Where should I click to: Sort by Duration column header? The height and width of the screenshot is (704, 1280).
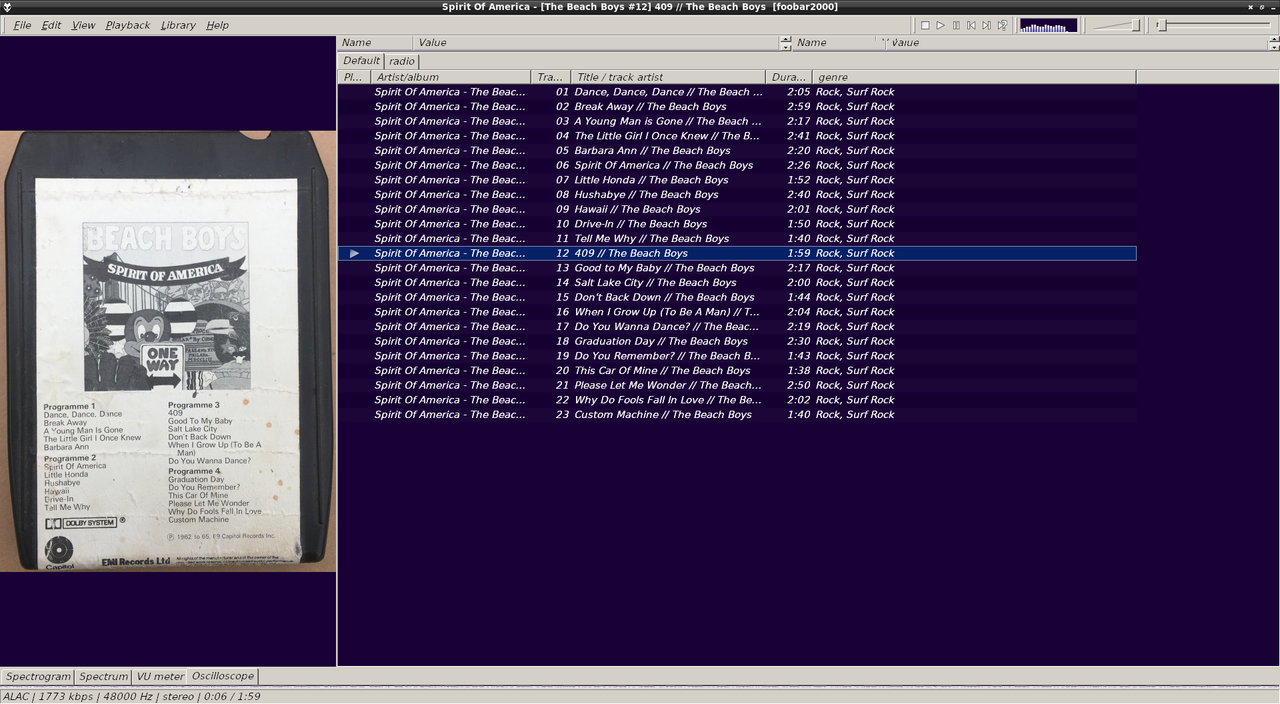click(789, 77)
